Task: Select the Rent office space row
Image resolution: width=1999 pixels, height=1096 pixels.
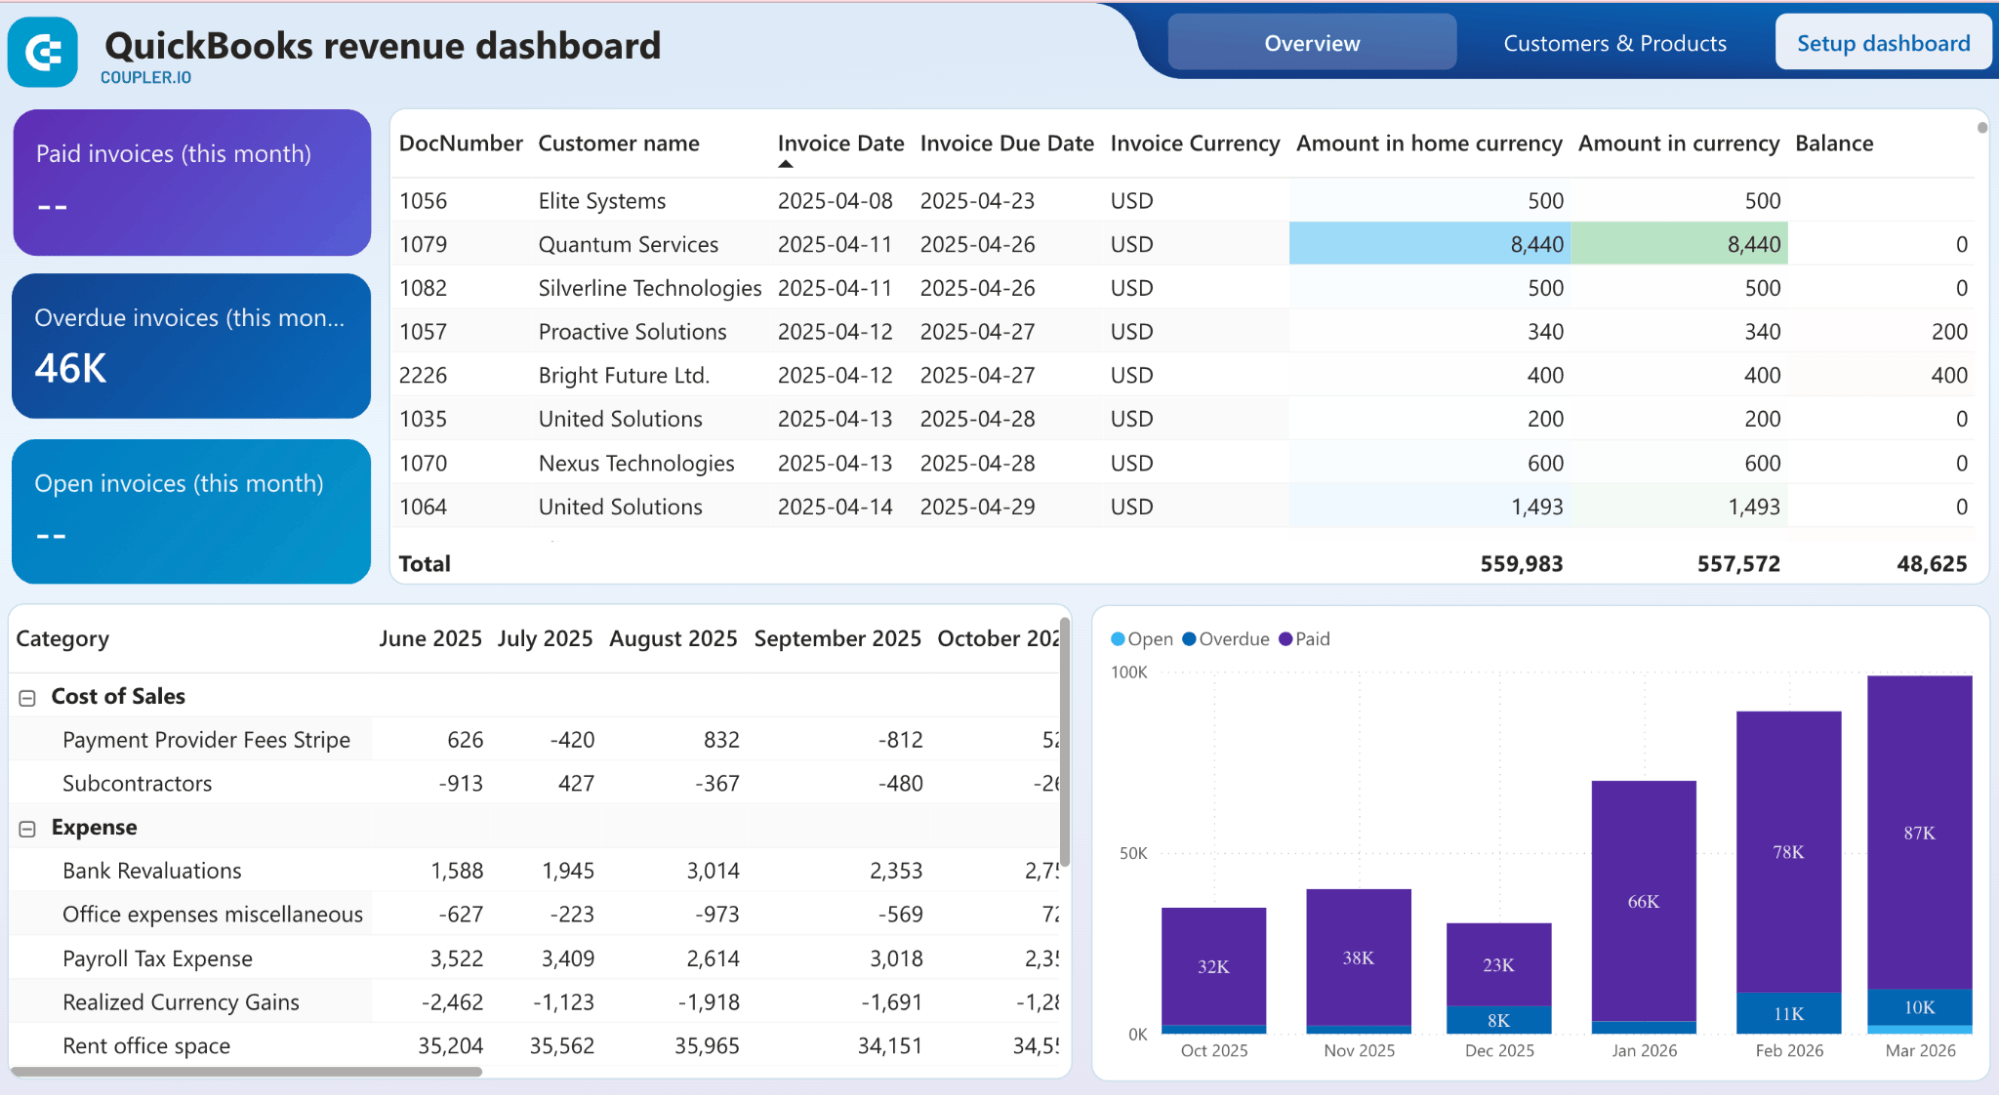Action: [x=146, y=1047]
